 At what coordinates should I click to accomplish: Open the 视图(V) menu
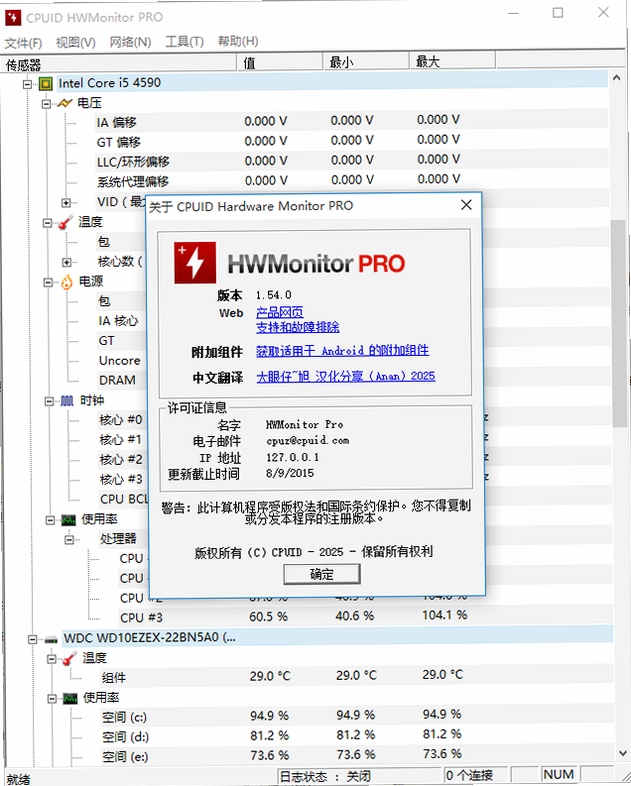click(x=76, y=42)
